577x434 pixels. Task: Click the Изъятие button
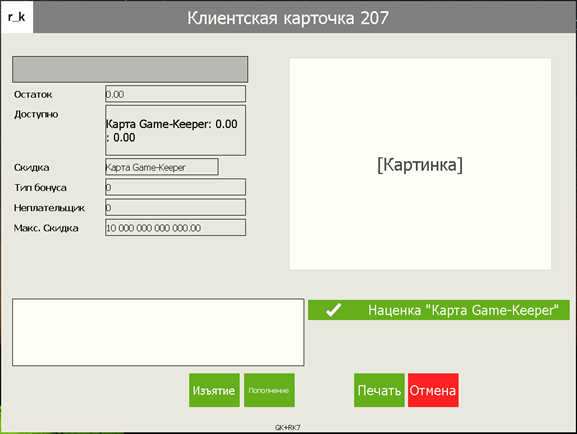(x=214, y=390)
